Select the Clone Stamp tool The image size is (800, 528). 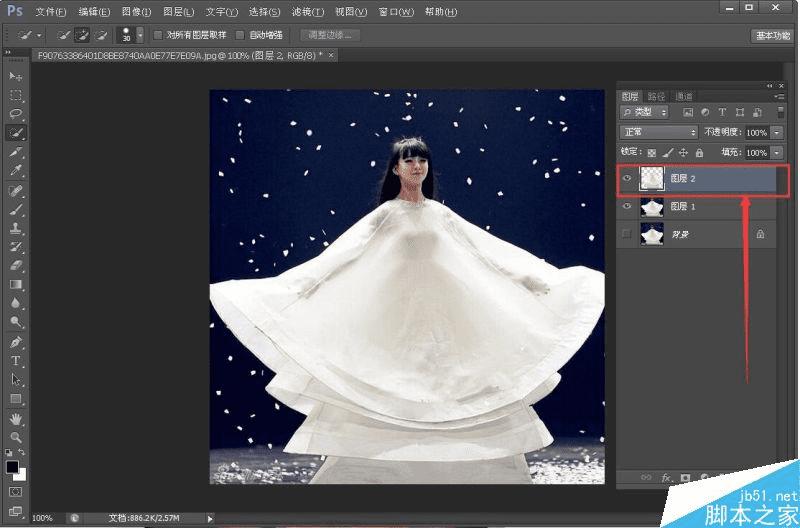click(x=16, y=229)
